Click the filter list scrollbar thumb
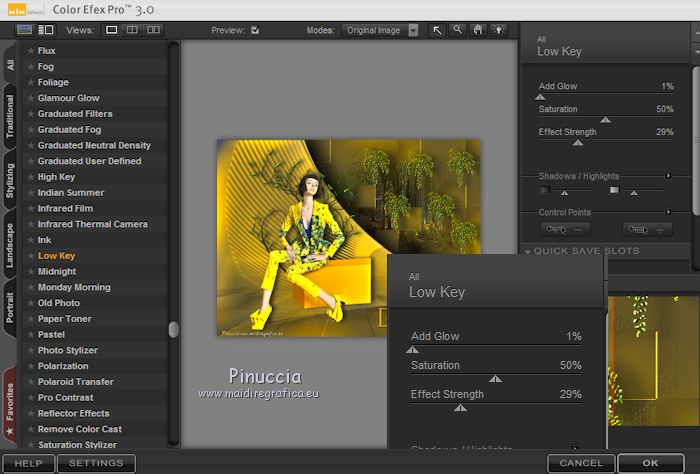The height and width of the screenshot is (474, 700). pos(173,329)
